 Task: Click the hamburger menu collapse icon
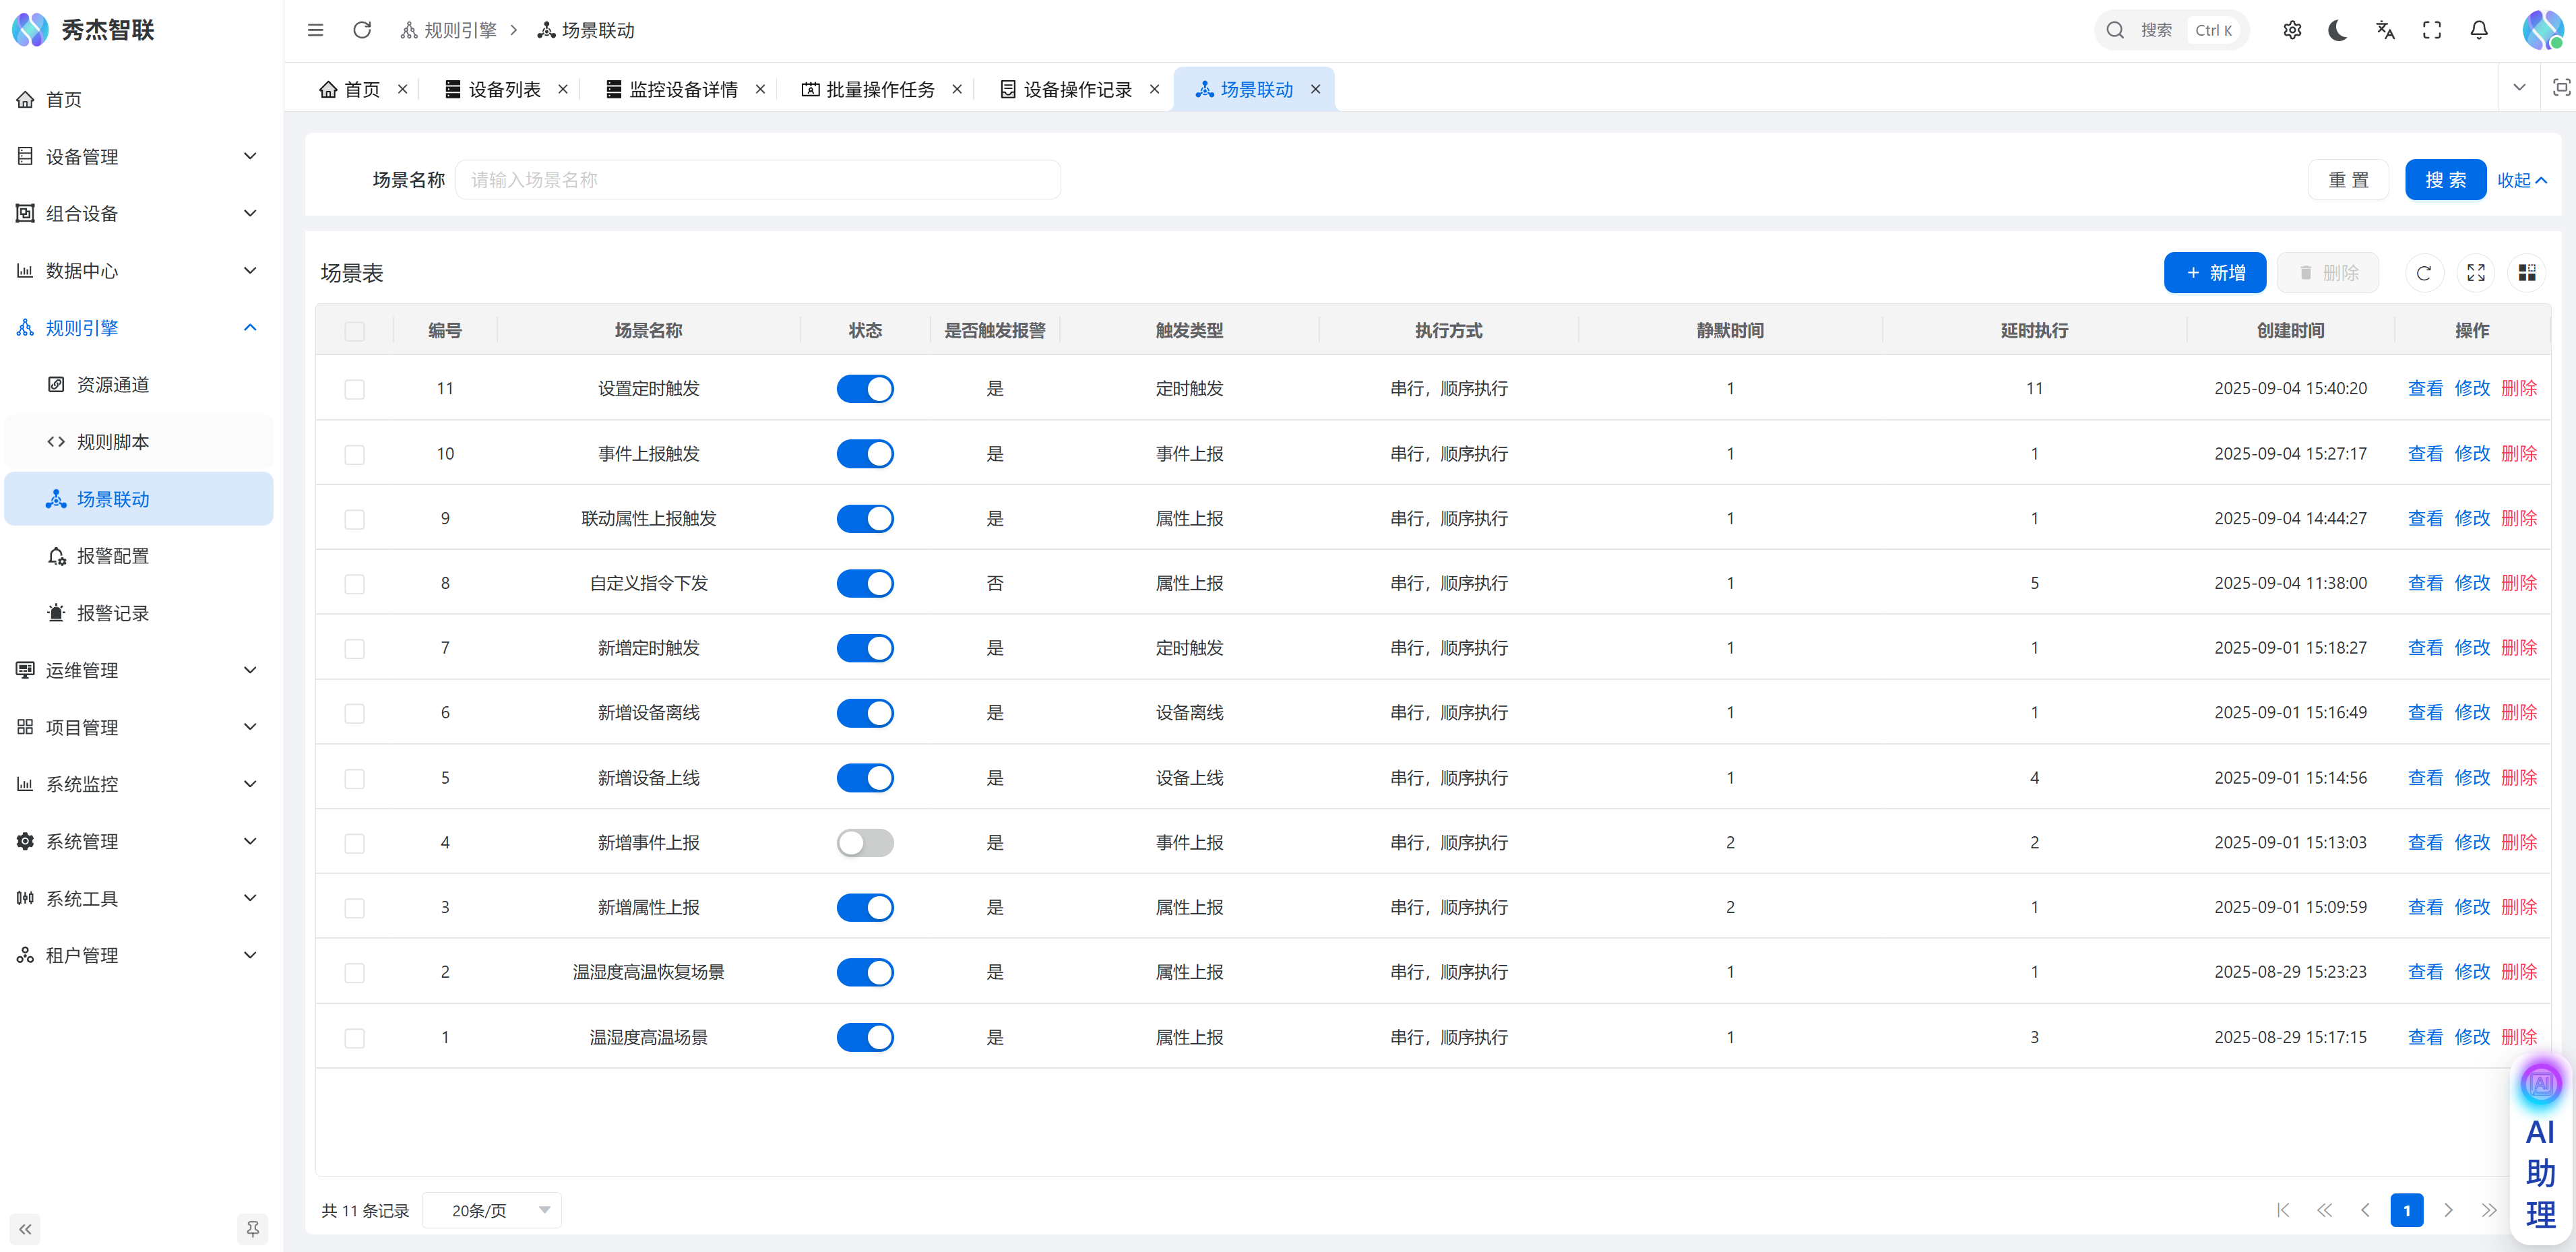(x=315, y=30)
